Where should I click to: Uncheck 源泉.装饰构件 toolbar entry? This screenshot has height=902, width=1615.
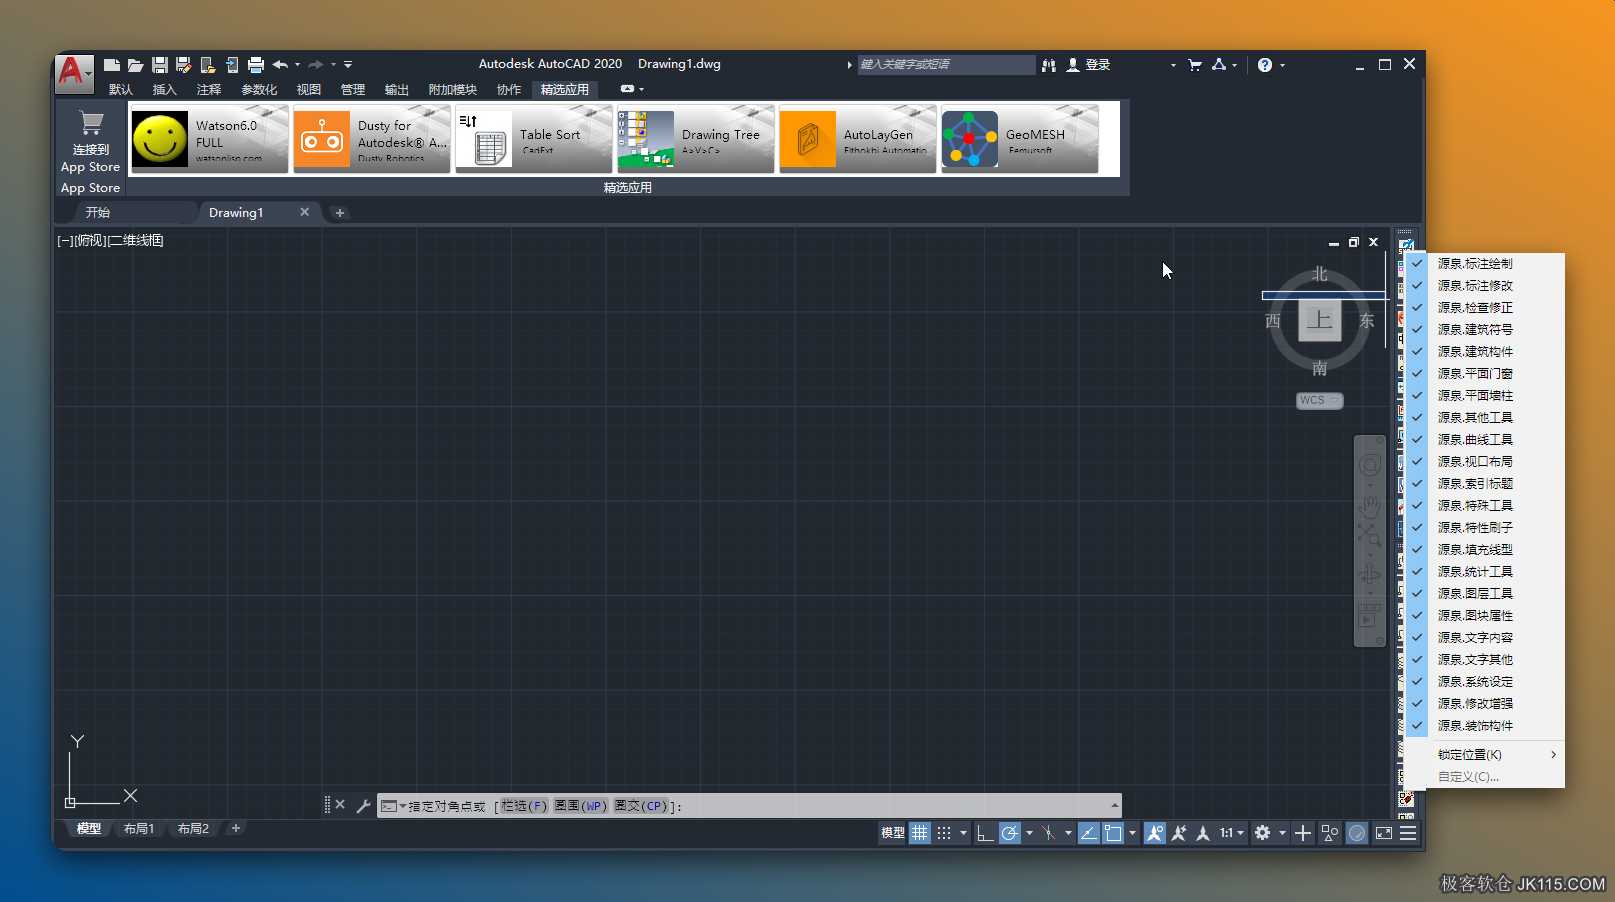1484,726
